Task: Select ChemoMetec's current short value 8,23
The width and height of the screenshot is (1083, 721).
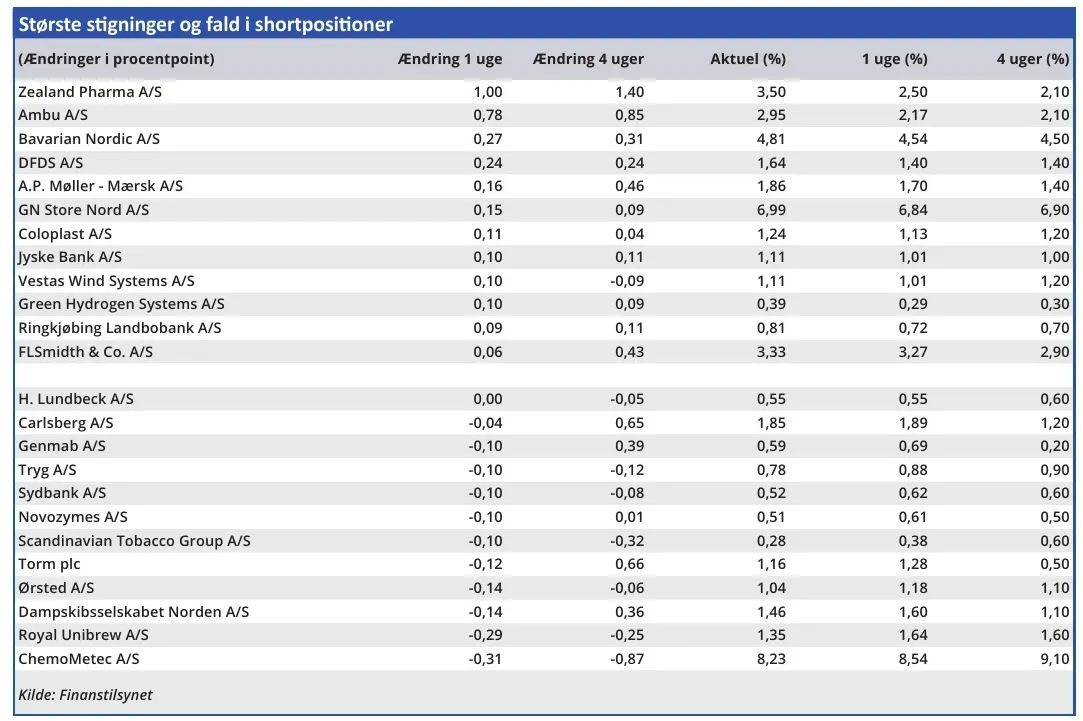Action: [x=771, y=659]
